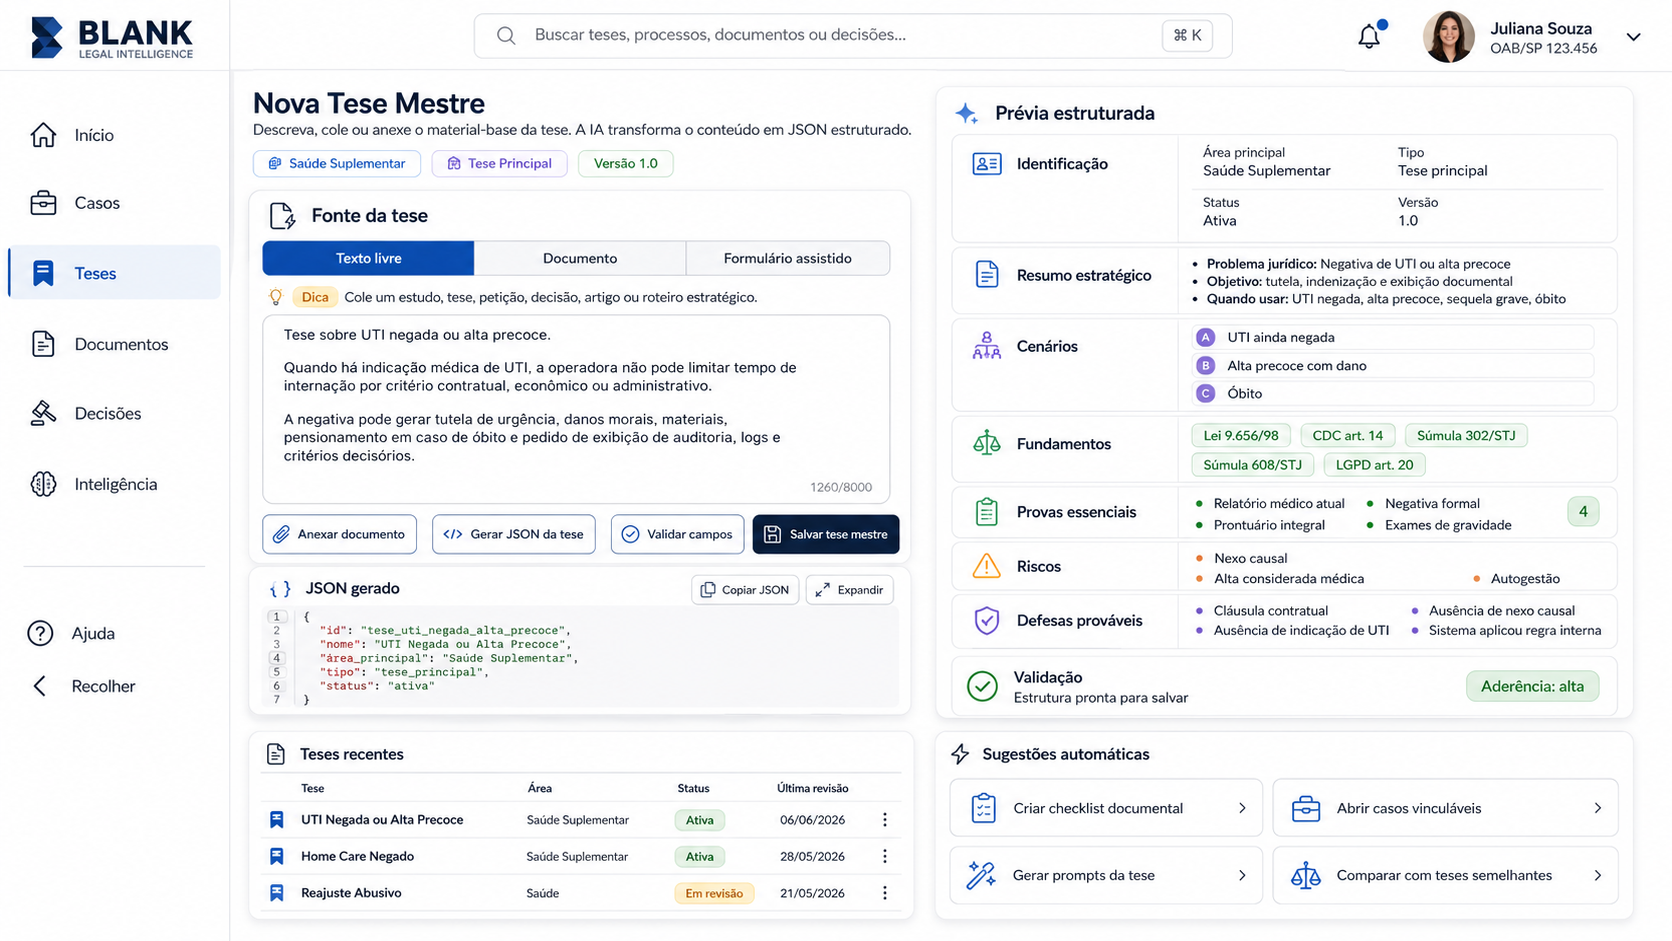Select scenario B Alta precoce com dano
The image size is (1672, 941).
point(1394,365)
